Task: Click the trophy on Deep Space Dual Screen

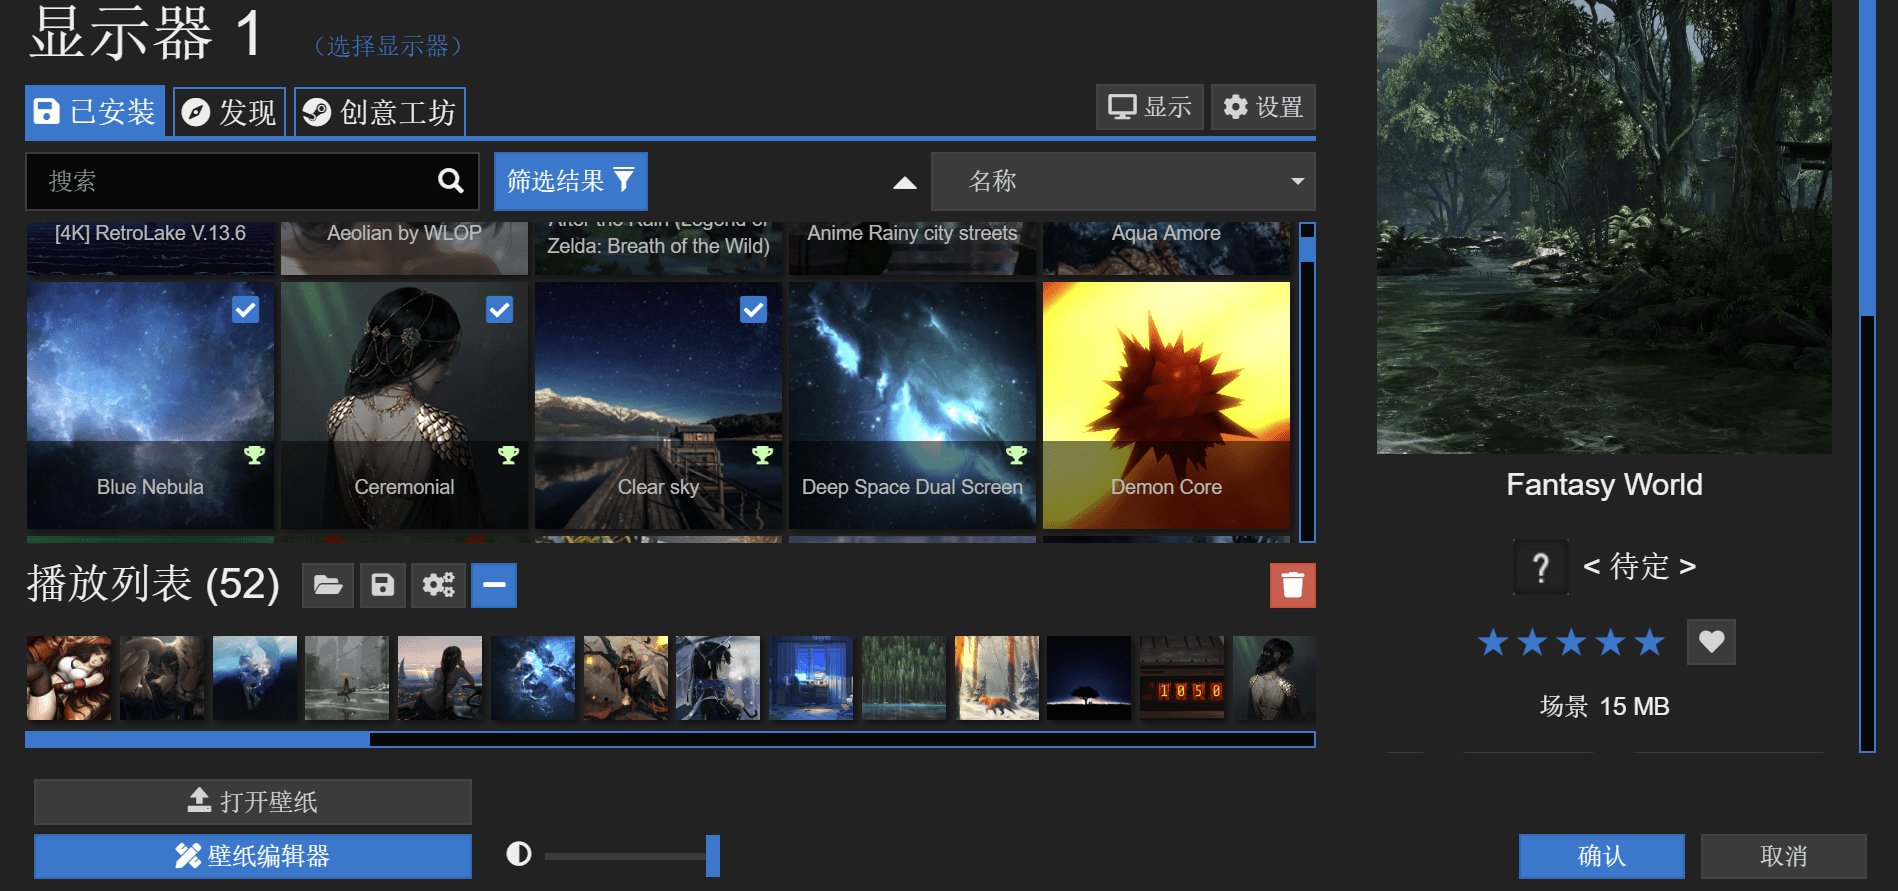Action: coord(1016,455)
